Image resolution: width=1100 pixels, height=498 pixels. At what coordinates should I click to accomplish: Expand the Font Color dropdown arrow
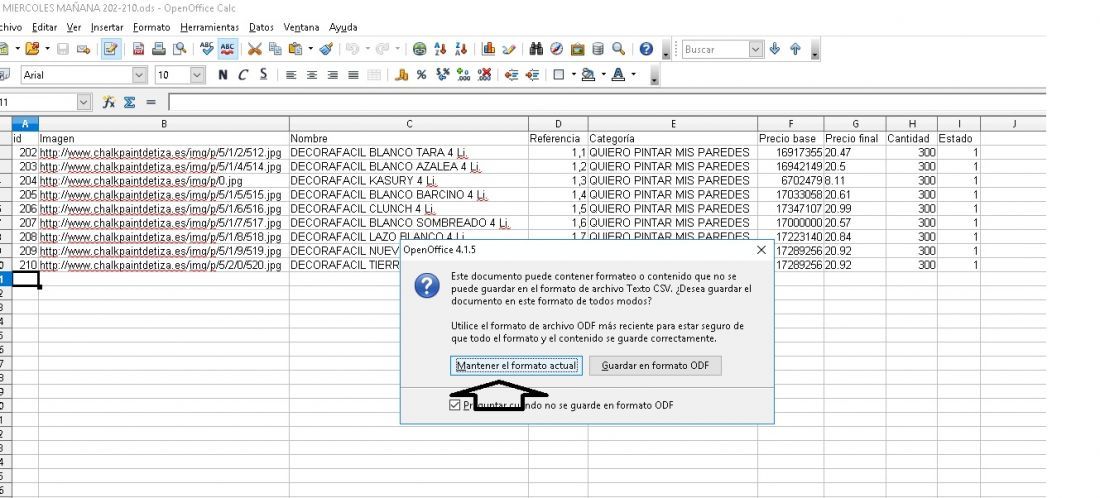633,74
